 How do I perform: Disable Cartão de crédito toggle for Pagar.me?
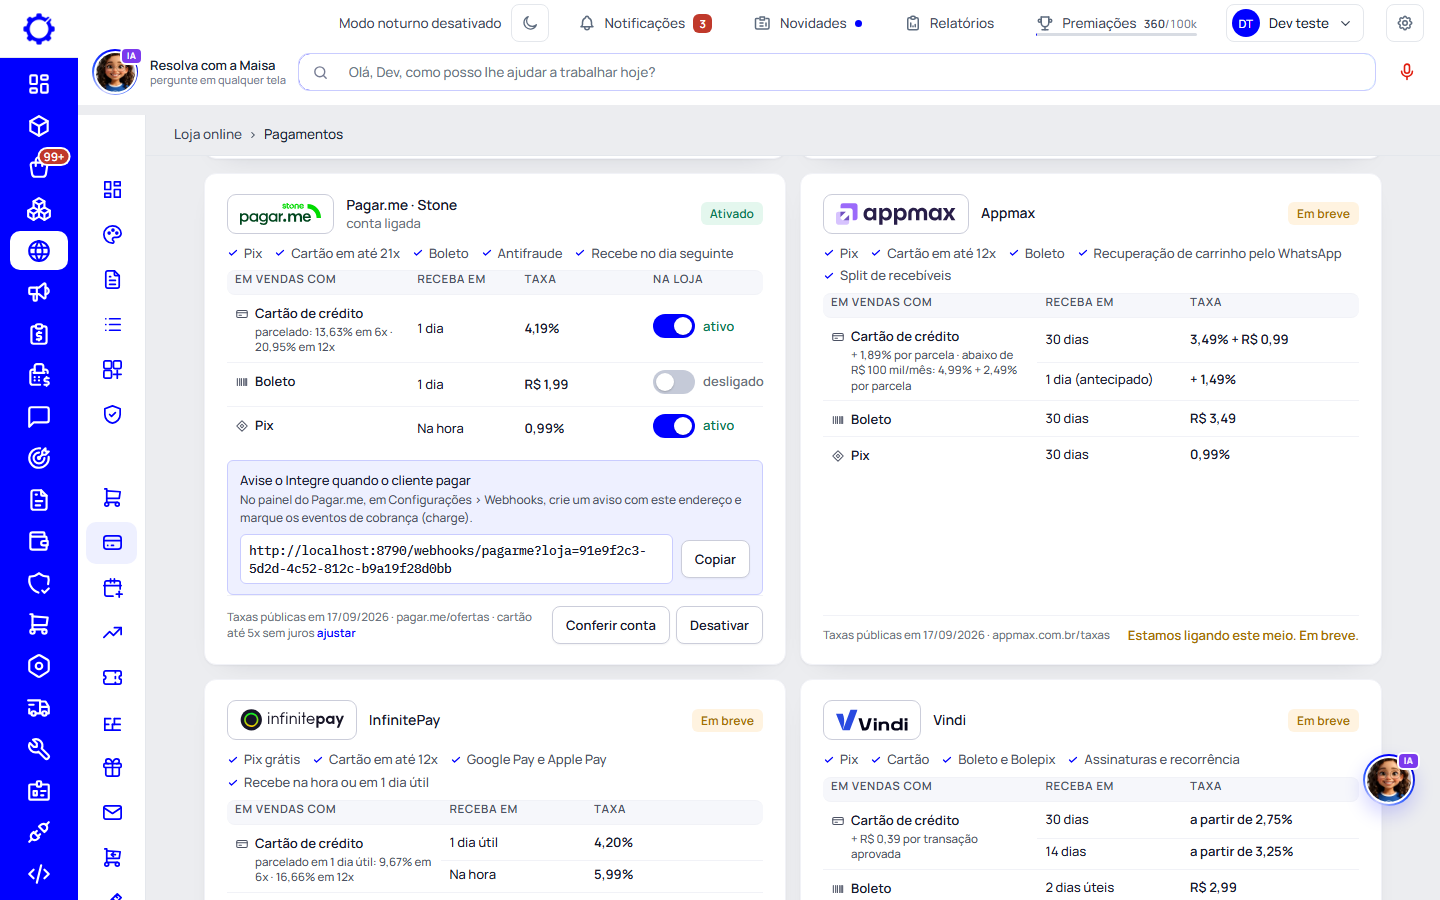click(674, 326)
